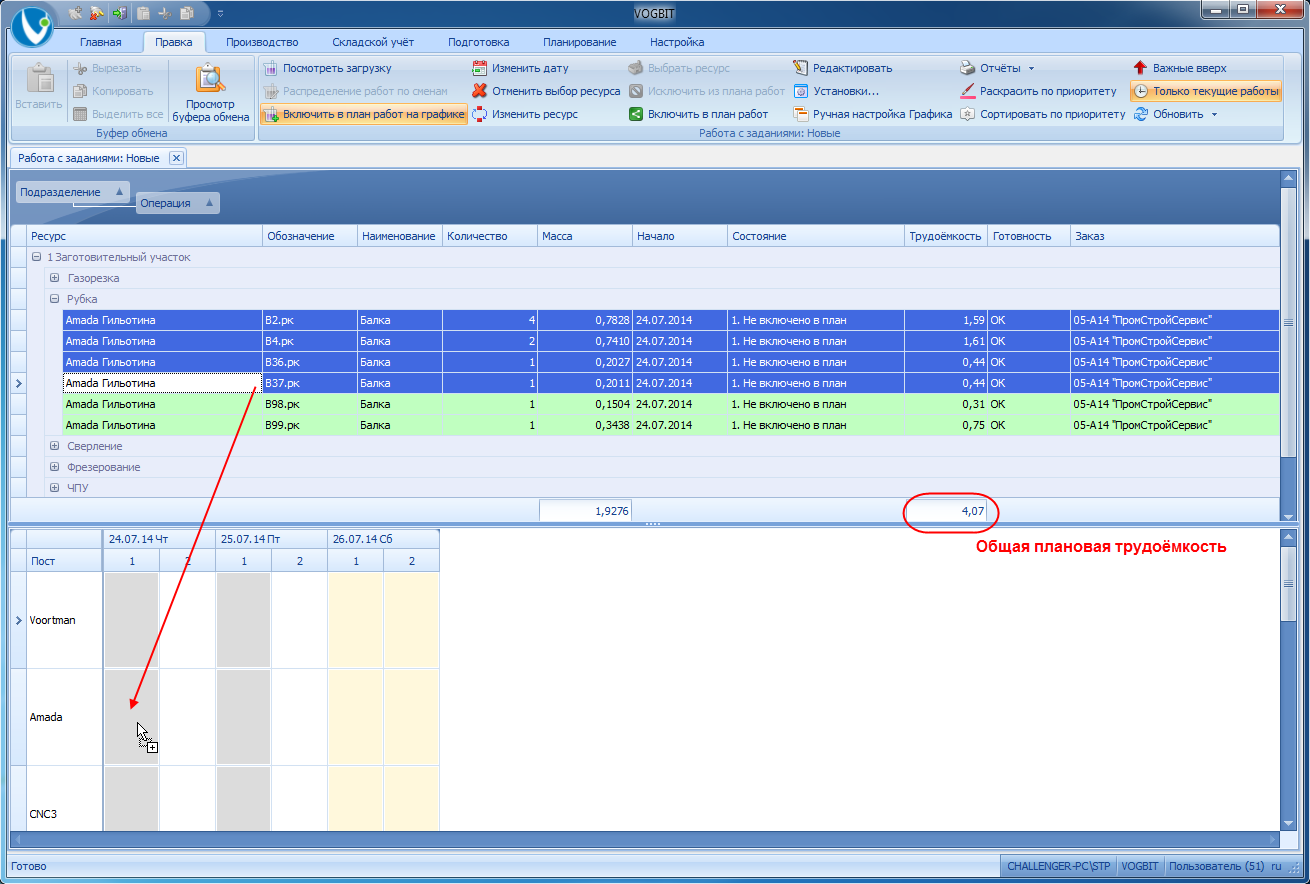This screenshot has height=884, width=1310.
Task: Toggle Только текущие работы filter
Action: 1206,92
